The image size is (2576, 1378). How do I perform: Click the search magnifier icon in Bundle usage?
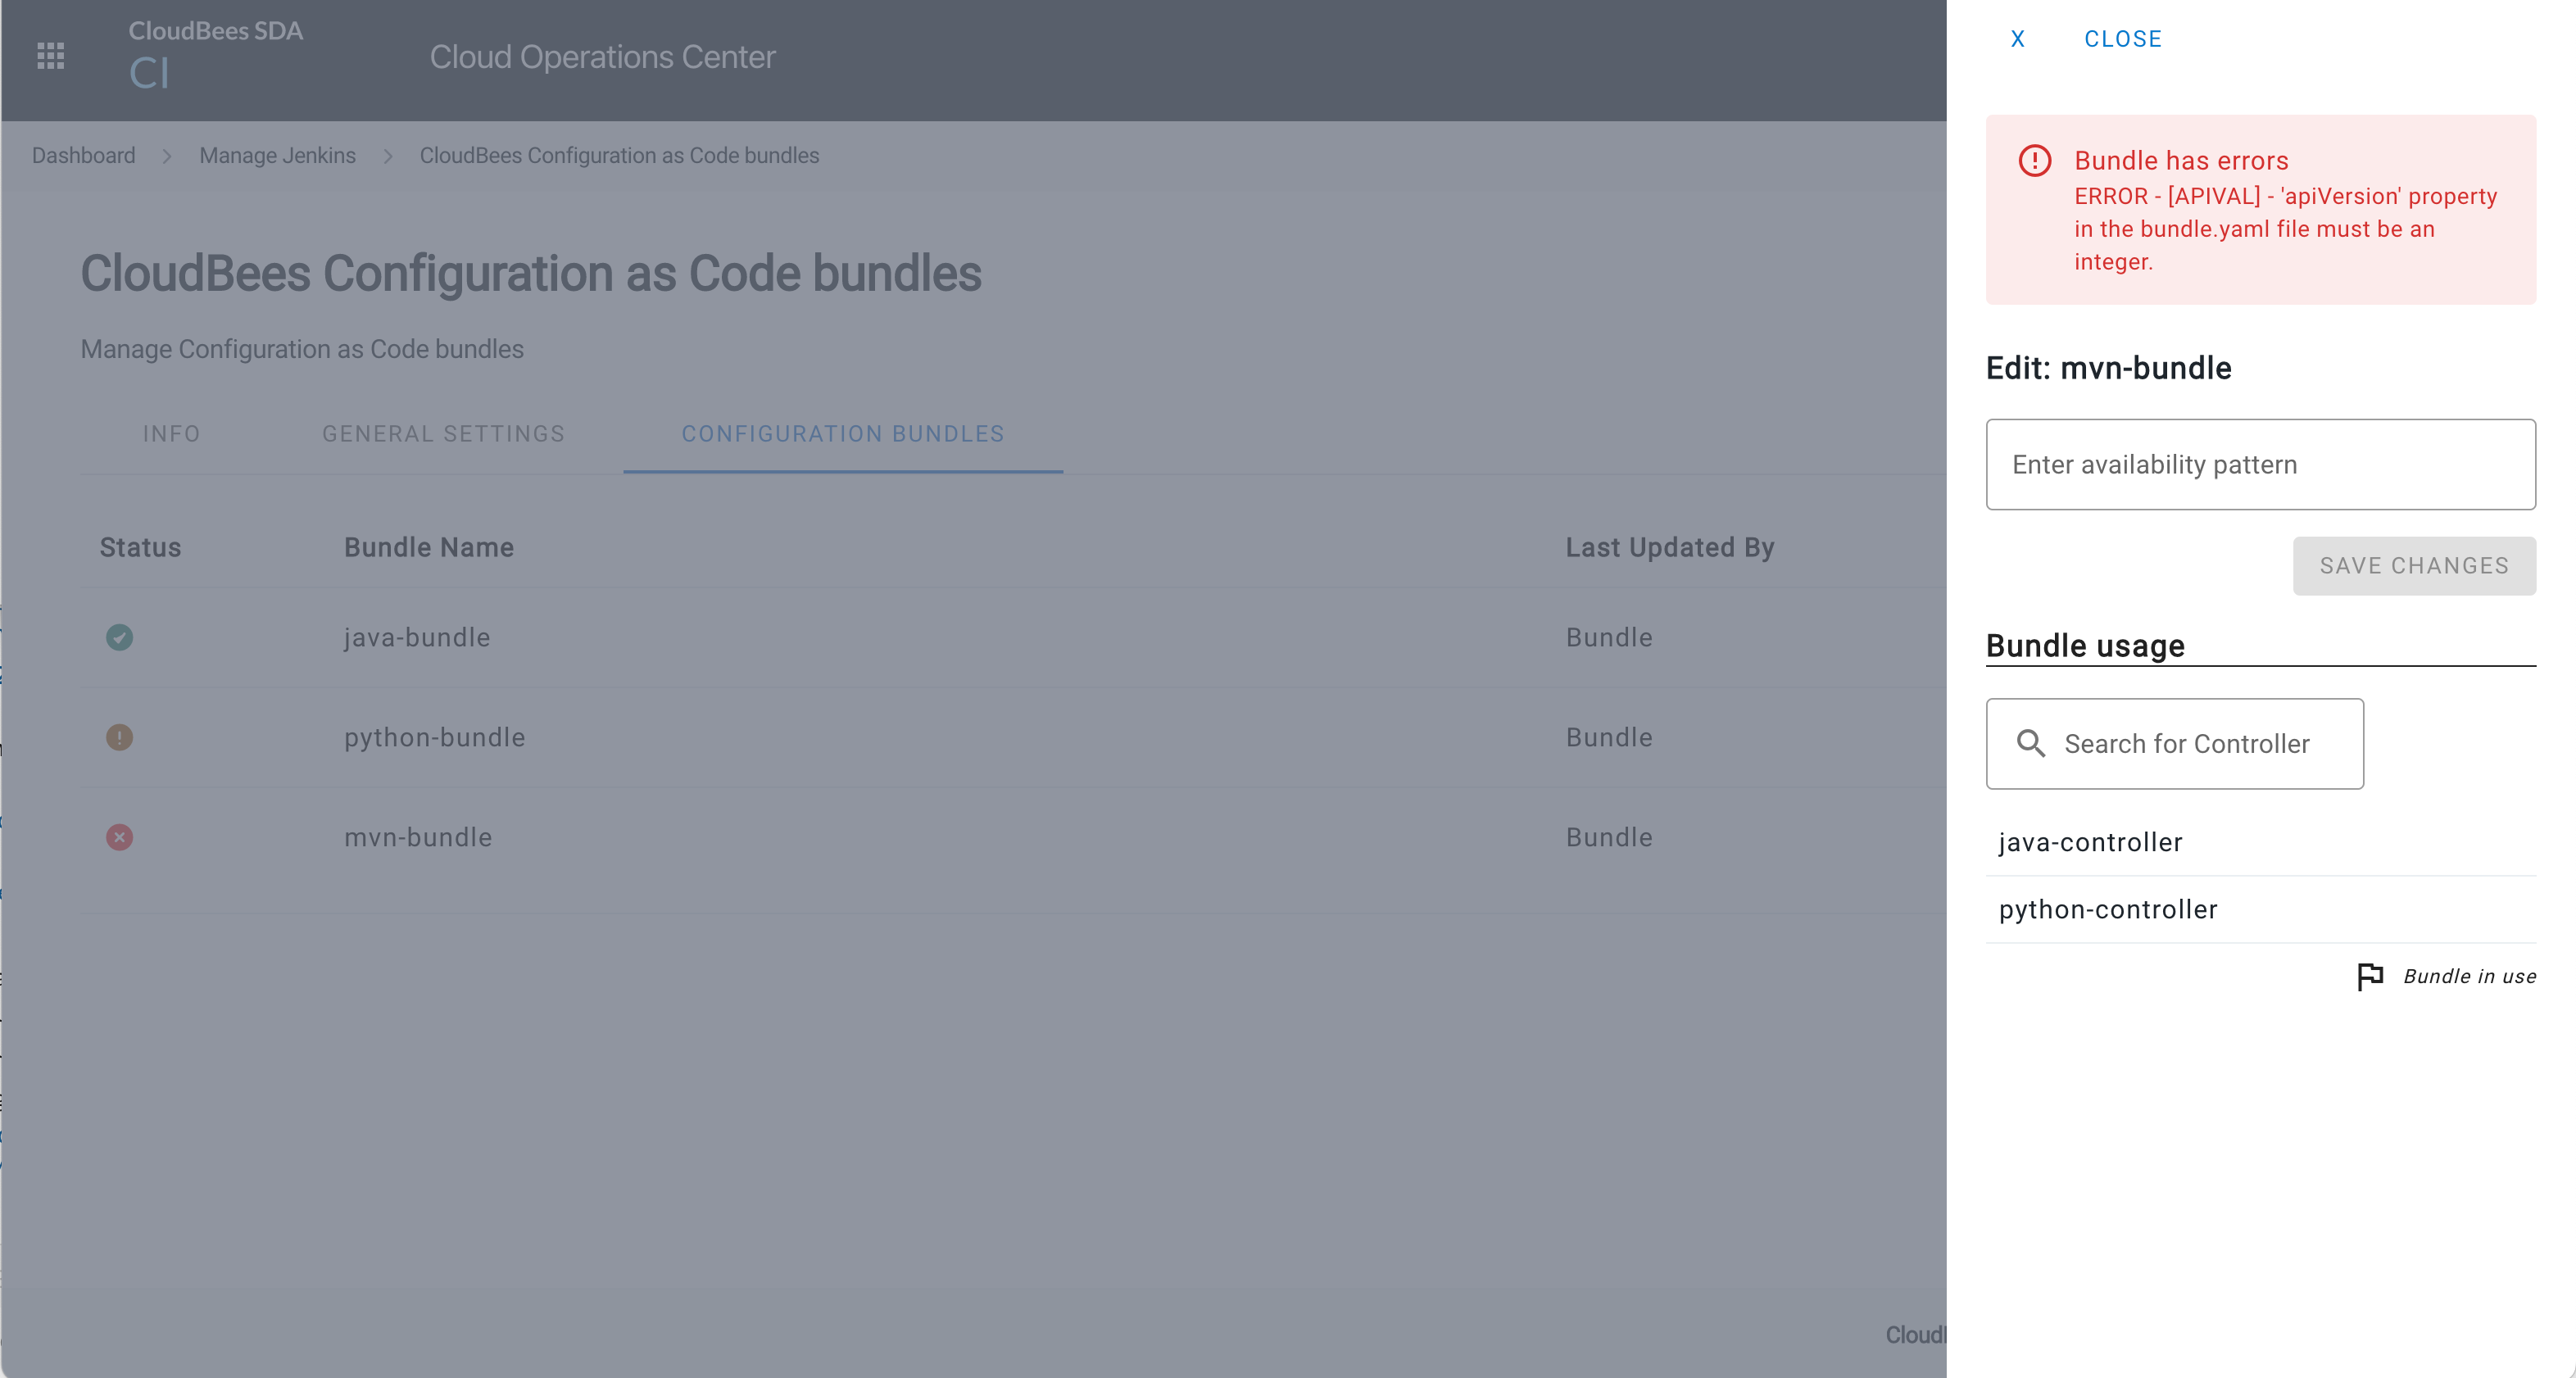point(2033,742)
